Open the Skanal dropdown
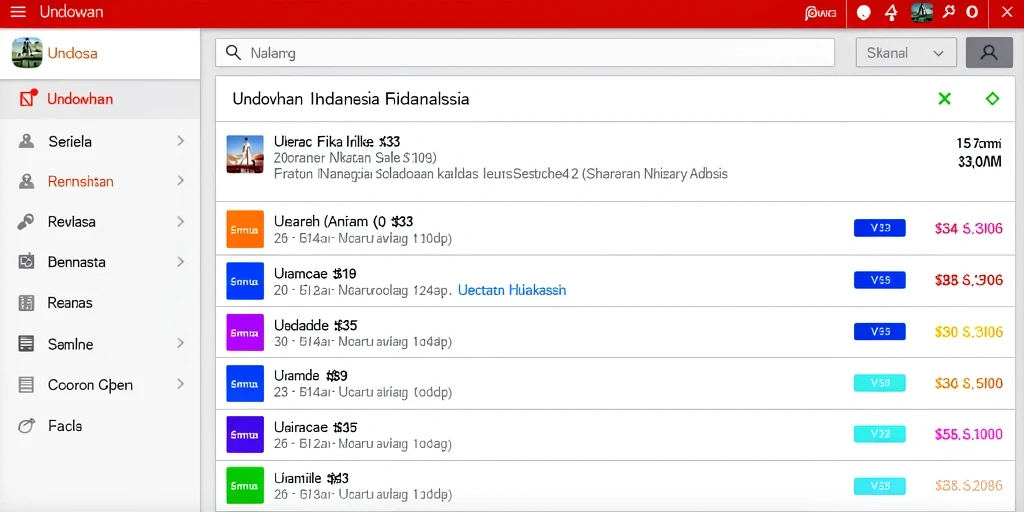Image resolution: width=1024 pixels, height=512 pixels. pos(906,53)
